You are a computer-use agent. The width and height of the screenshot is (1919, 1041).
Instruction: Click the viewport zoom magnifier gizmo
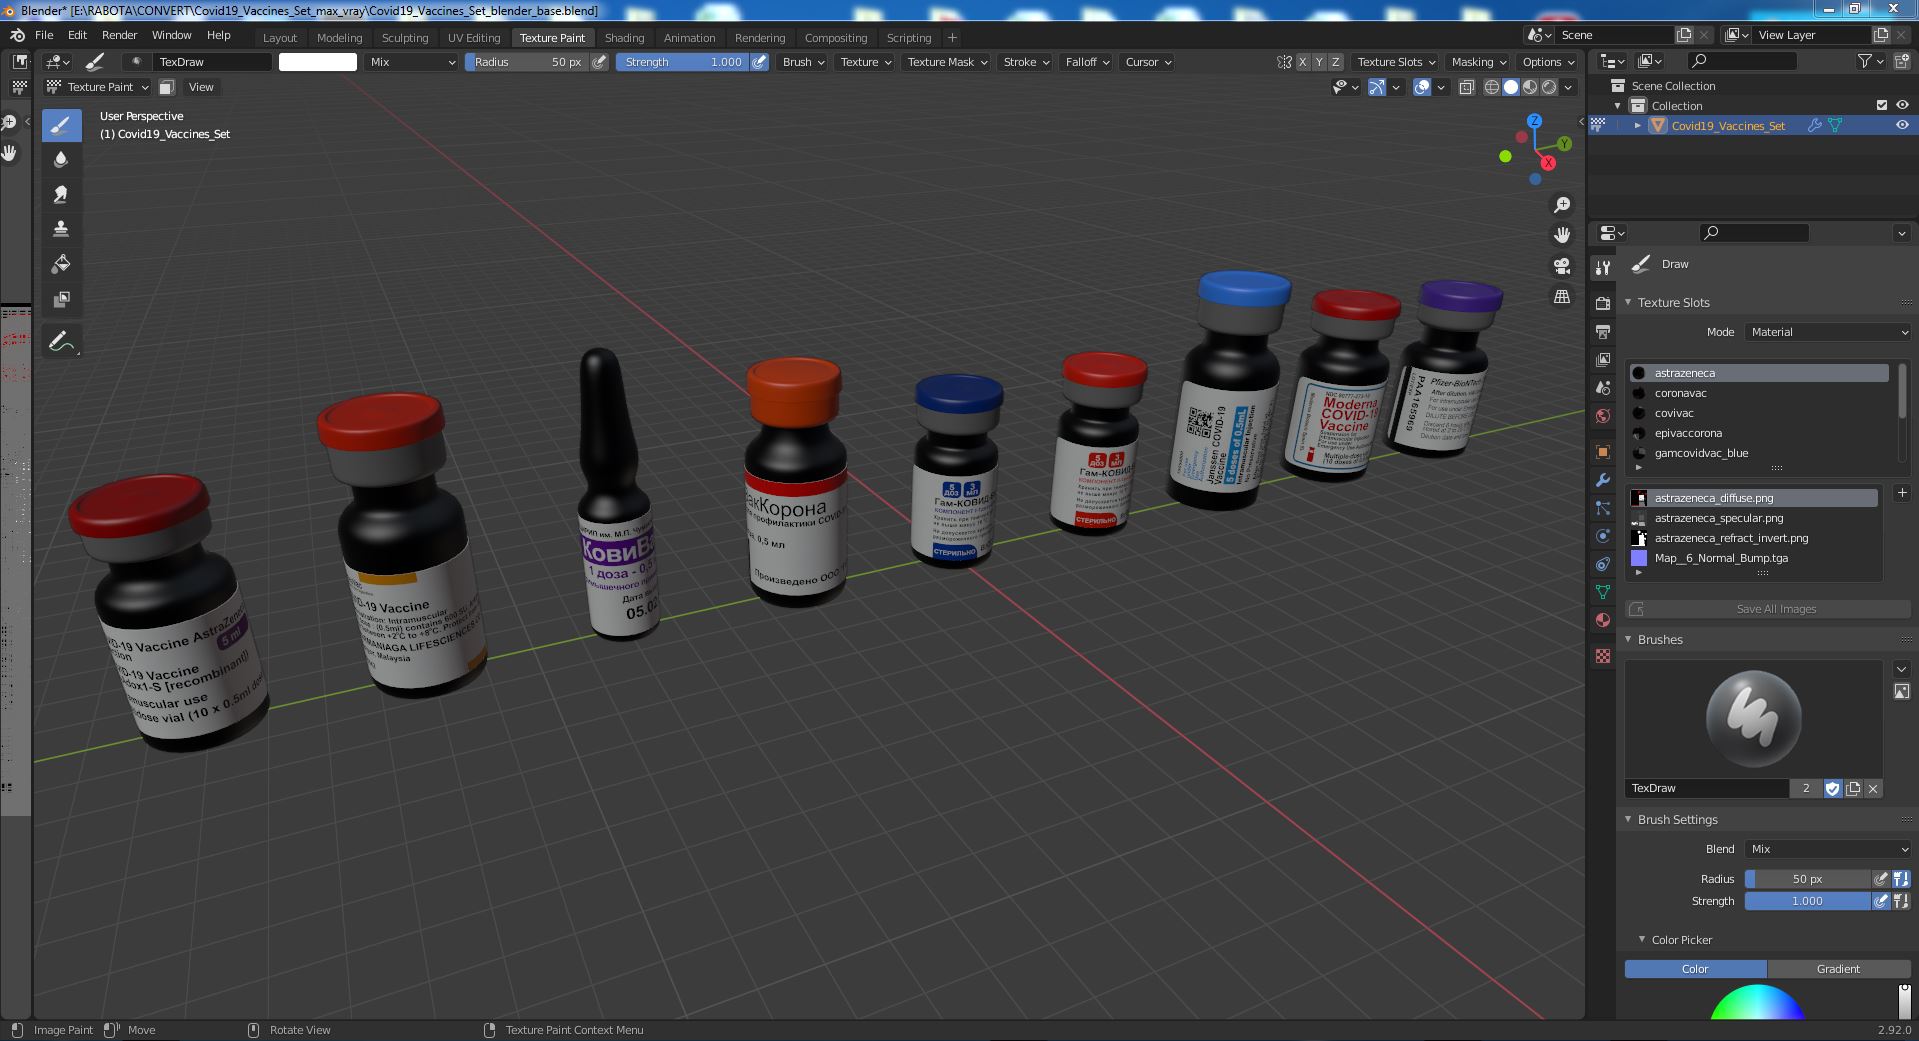1562,205
